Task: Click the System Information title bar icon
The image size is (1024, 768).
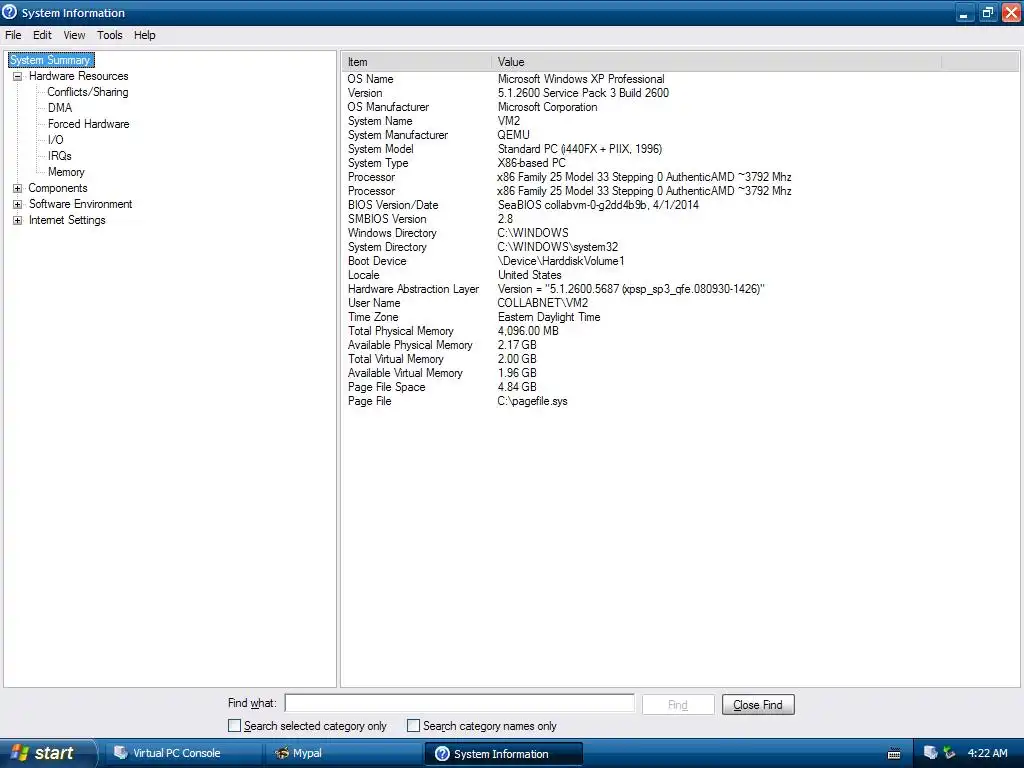Action: 9,12
